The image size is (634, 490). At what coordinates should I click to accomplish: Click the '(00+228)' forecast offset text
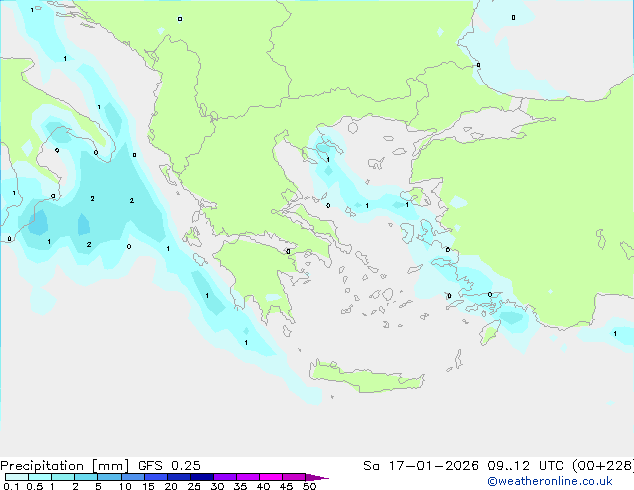point(603,466)
